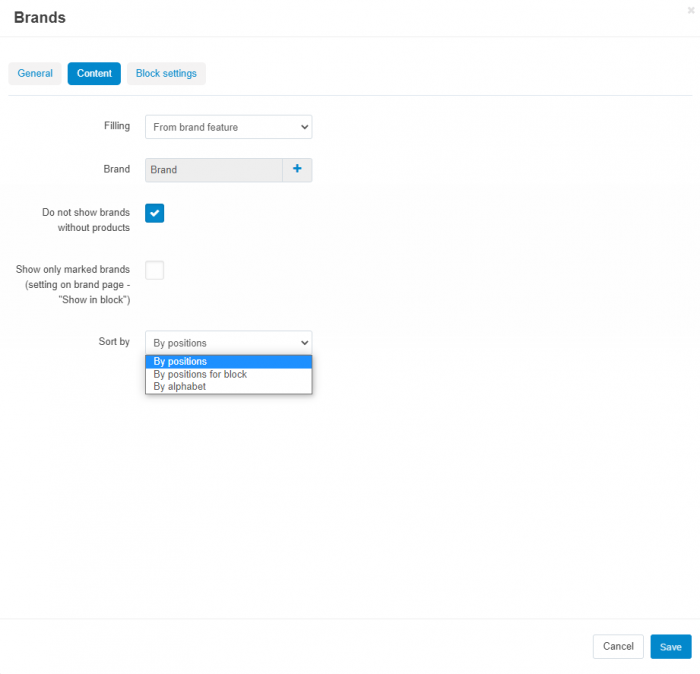Choose By positions for block option

(x=229, y=374)
